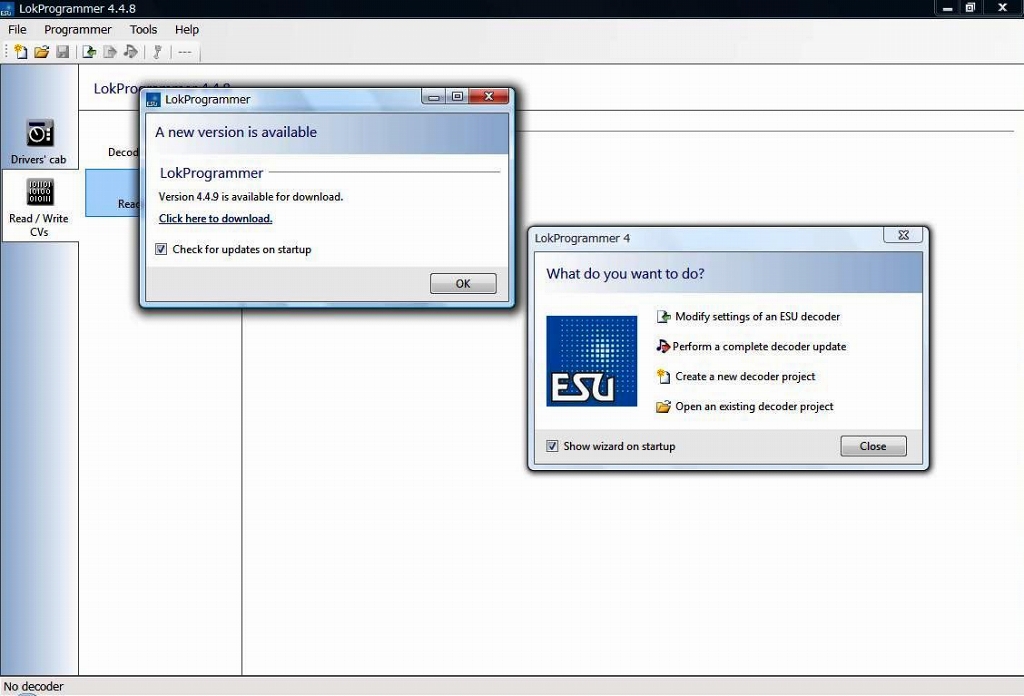Click Modify settings of an ESU decoder

[x=758, y=317]
